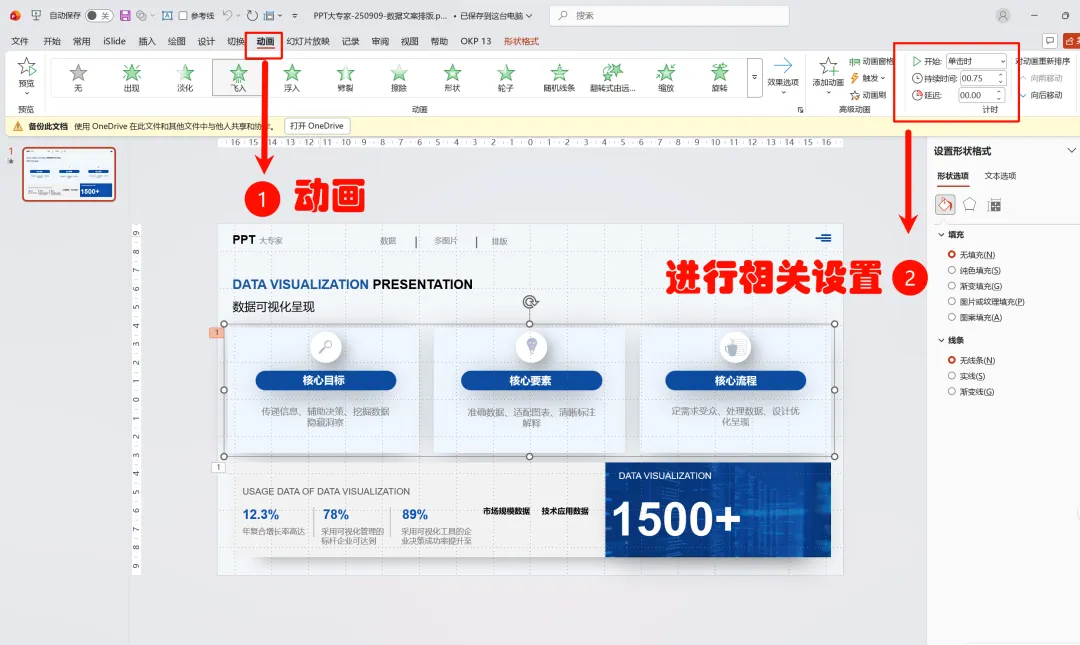Viewport: 1080px width, 645px height.
Task: Click the 核心目标 blue pill button
Action: [x=325, y=380]
